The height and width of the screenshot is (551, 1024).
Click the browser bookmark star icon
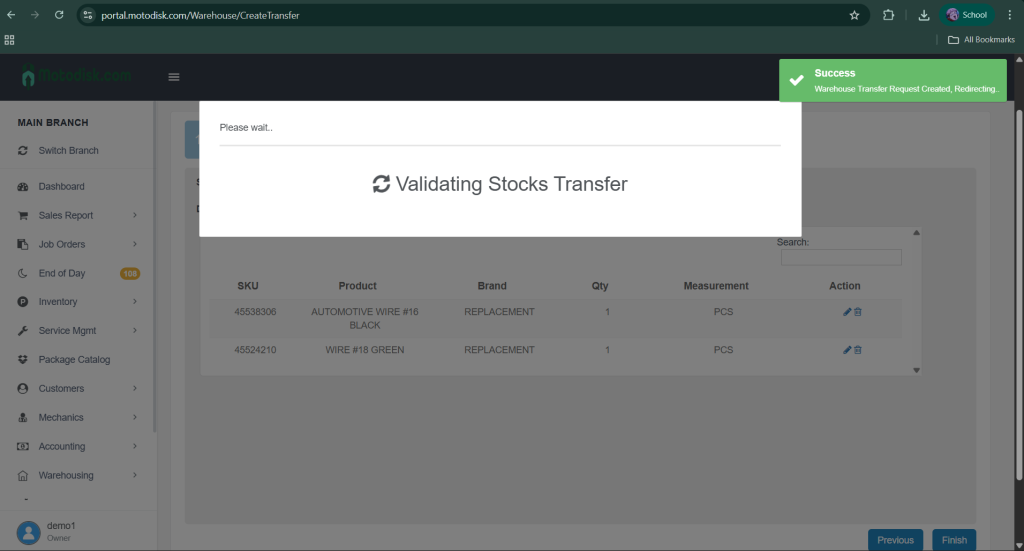(854, 15)
